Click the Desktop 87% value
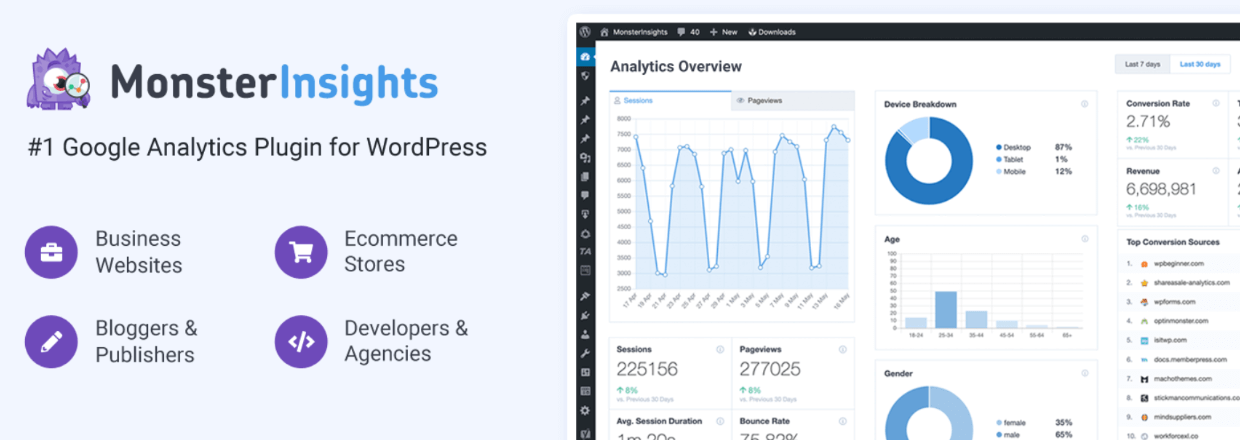1240x440 pixels. pyautogui.click(x=1062, y=147)
